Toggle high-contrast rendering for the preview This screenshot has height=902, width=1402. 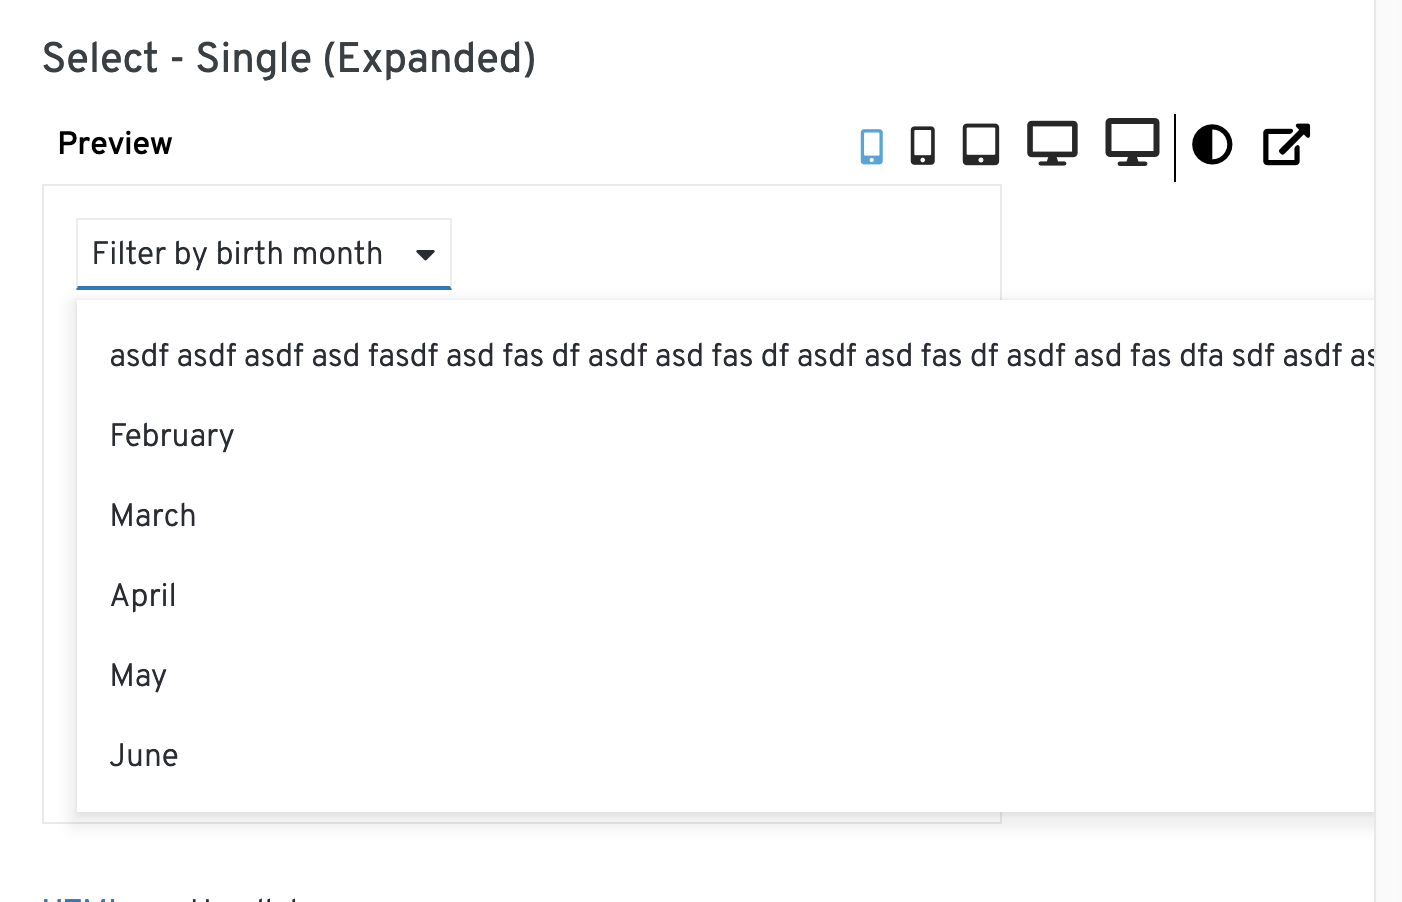coord(1212,144)
